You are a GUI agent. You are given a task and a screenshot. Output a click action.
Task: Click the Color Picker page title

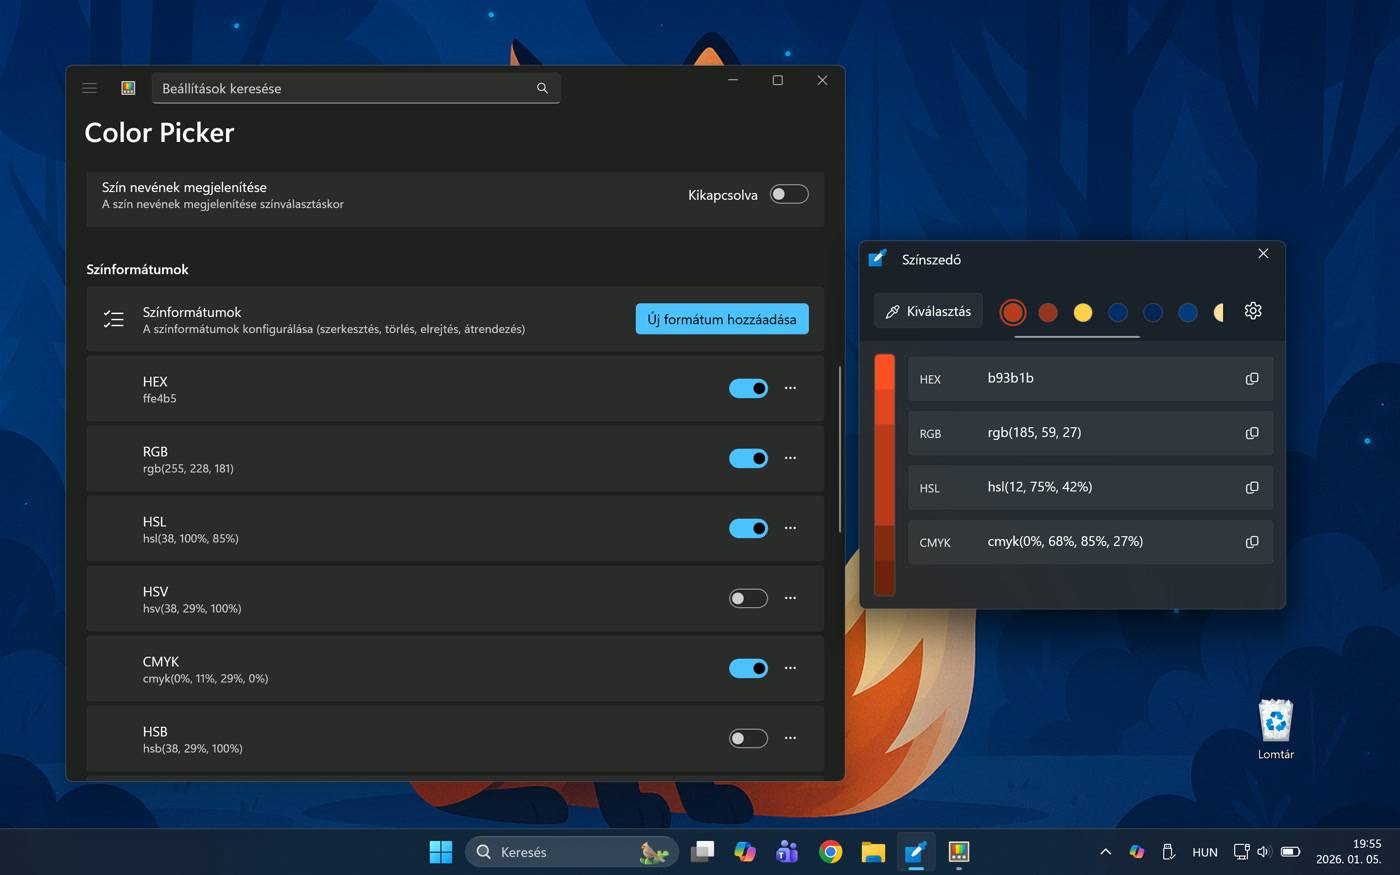pos(159,132)
